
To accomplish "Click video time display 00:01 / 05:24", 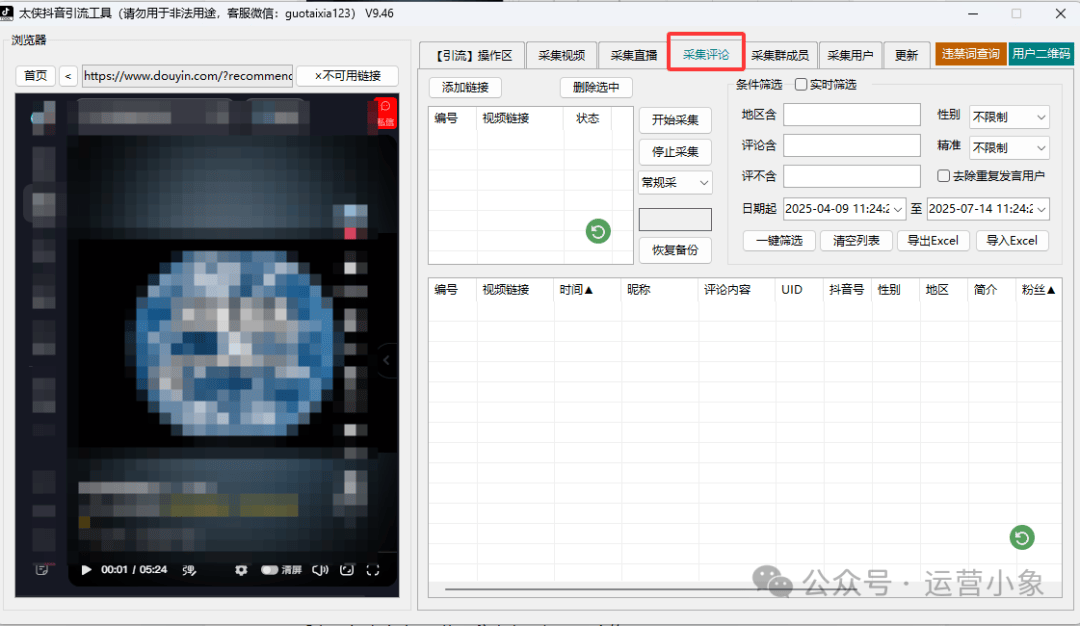I will 134,570.
